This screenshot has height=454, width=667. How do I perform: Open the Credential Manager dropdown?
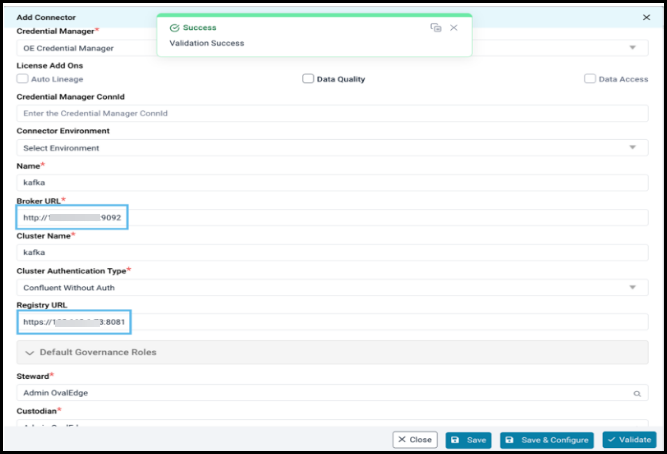tap(632, 48)
